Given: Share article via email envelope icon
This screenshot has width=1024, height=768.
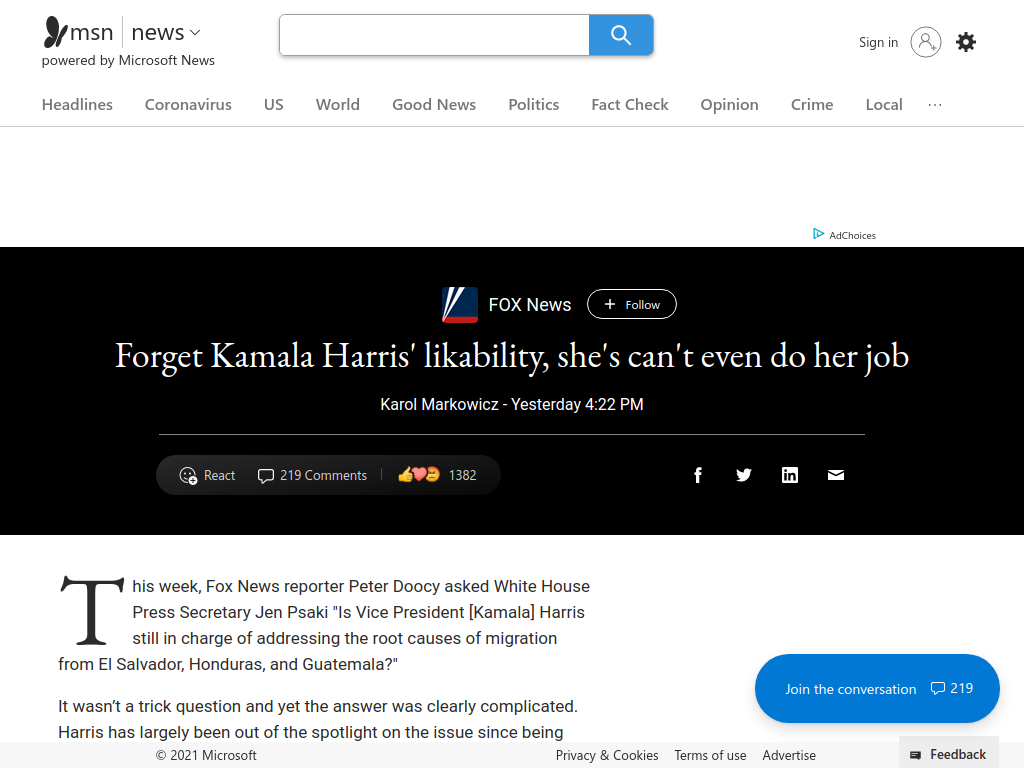Looking at the screenshot, I should (x=836, y=475).
